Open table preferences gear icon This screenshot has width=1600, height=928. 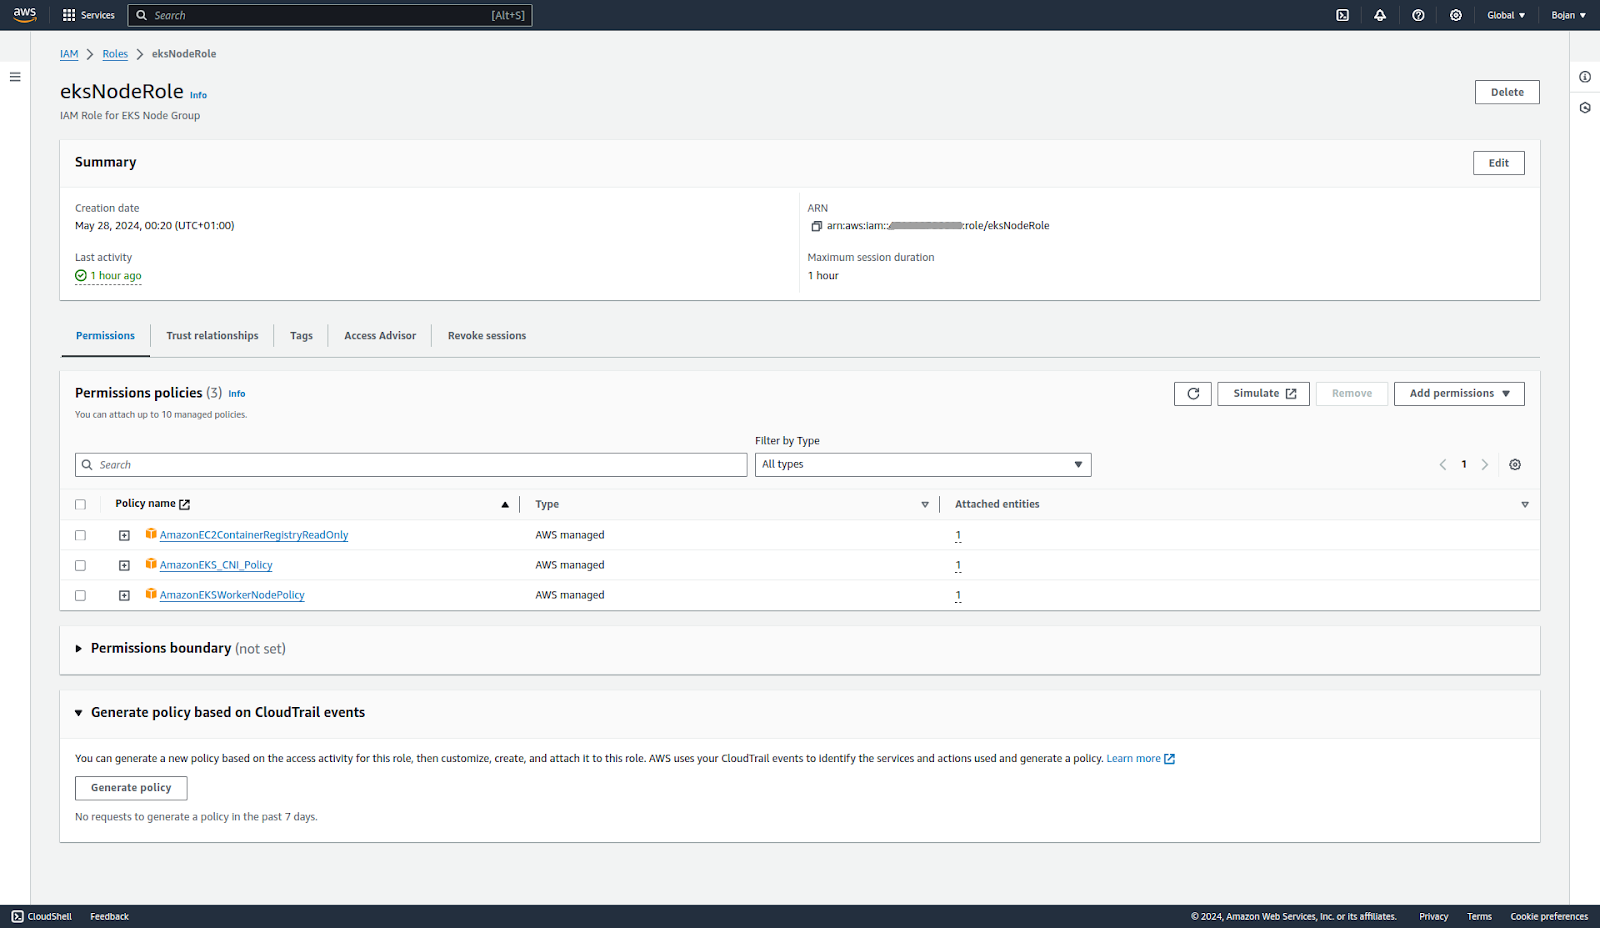tap(1515, 465)
